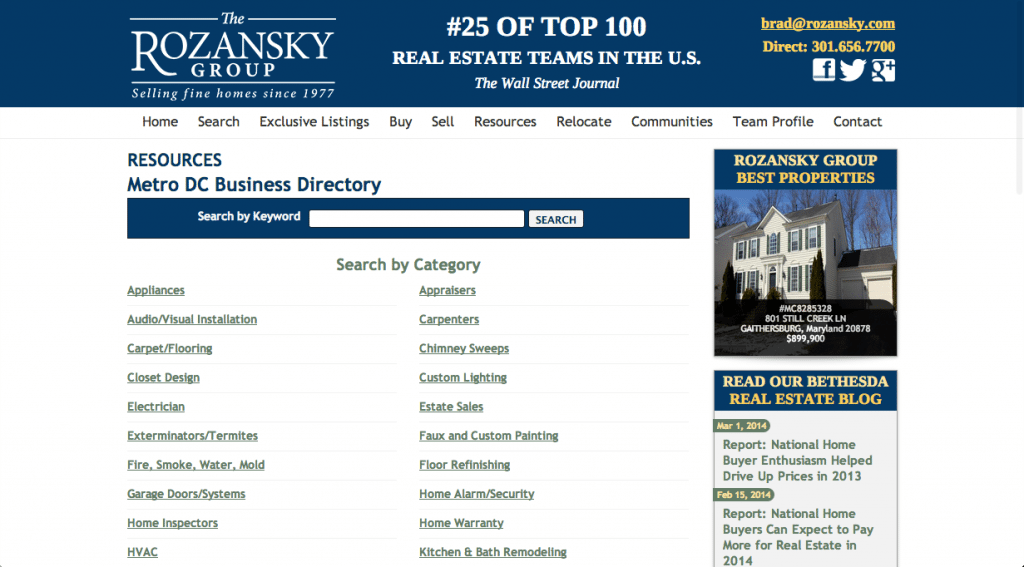Viewport: 1024px width, 567px height.
Task: Open the Chimney Sweeps category
Action: coord(464,348)
